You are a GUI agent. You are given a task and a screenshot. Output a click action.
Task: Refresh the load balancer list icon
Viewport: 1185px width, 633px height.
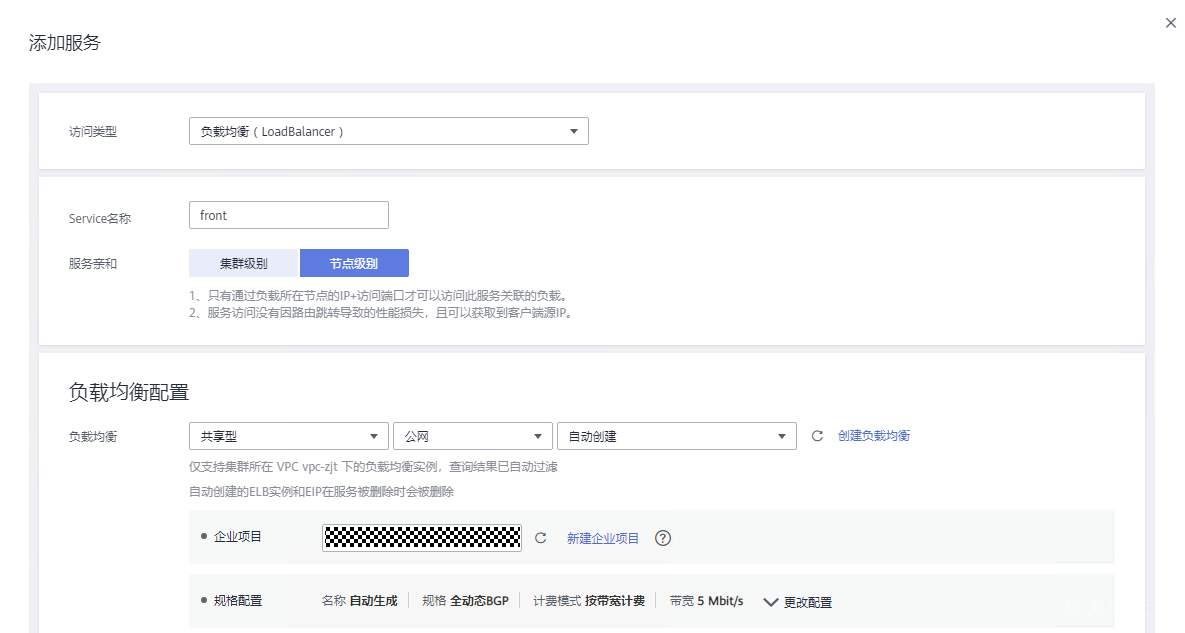[817, 436]
